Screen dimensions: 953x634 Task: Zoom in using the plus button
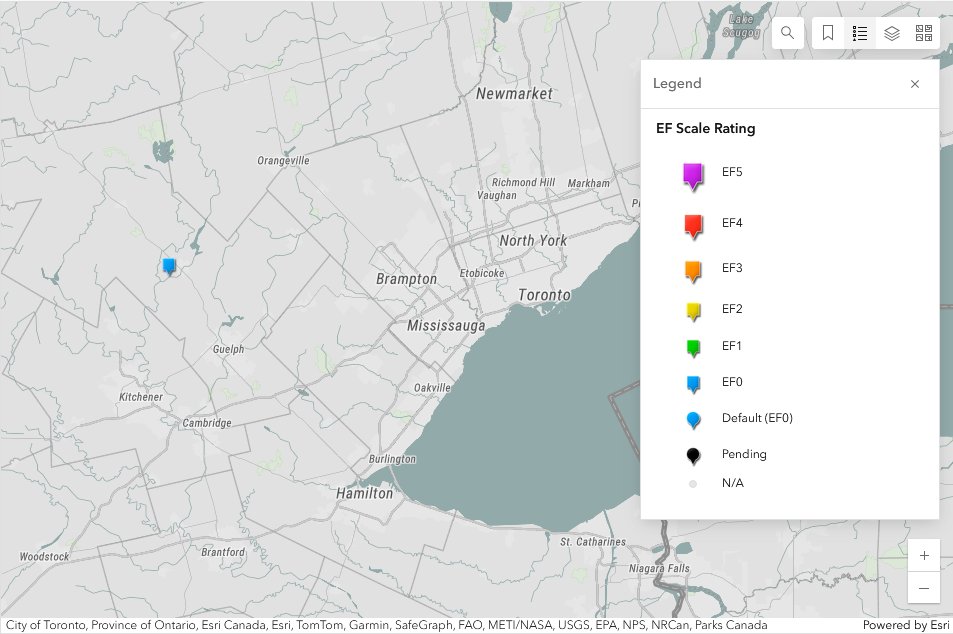click(923, 555)
